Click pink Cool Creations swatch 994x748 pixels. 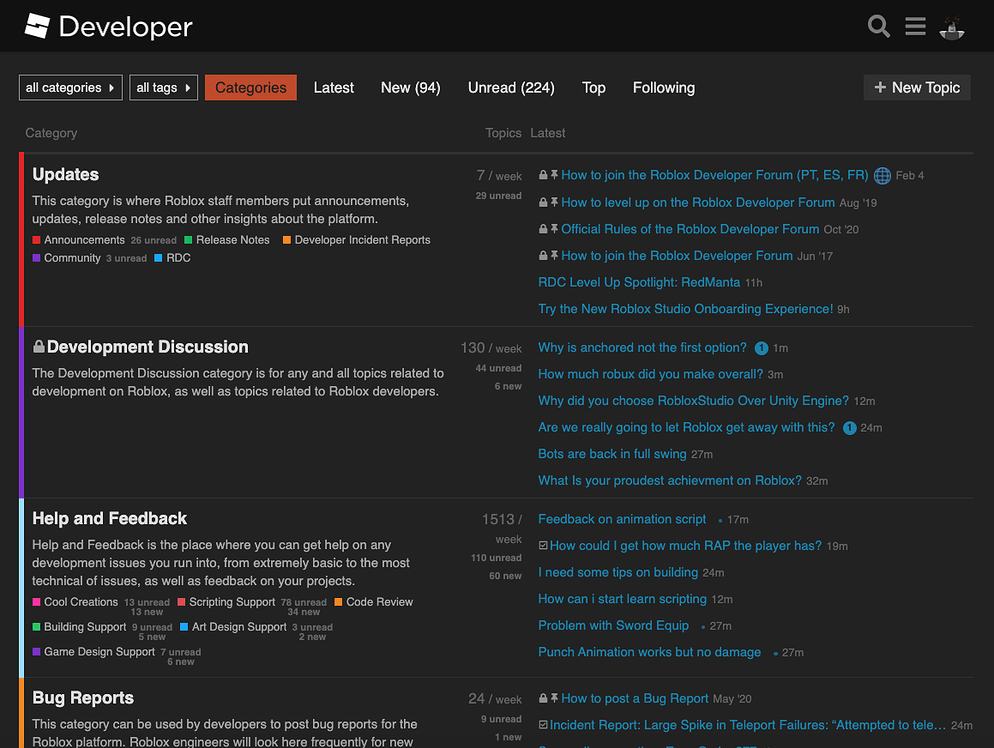[37, 602]
